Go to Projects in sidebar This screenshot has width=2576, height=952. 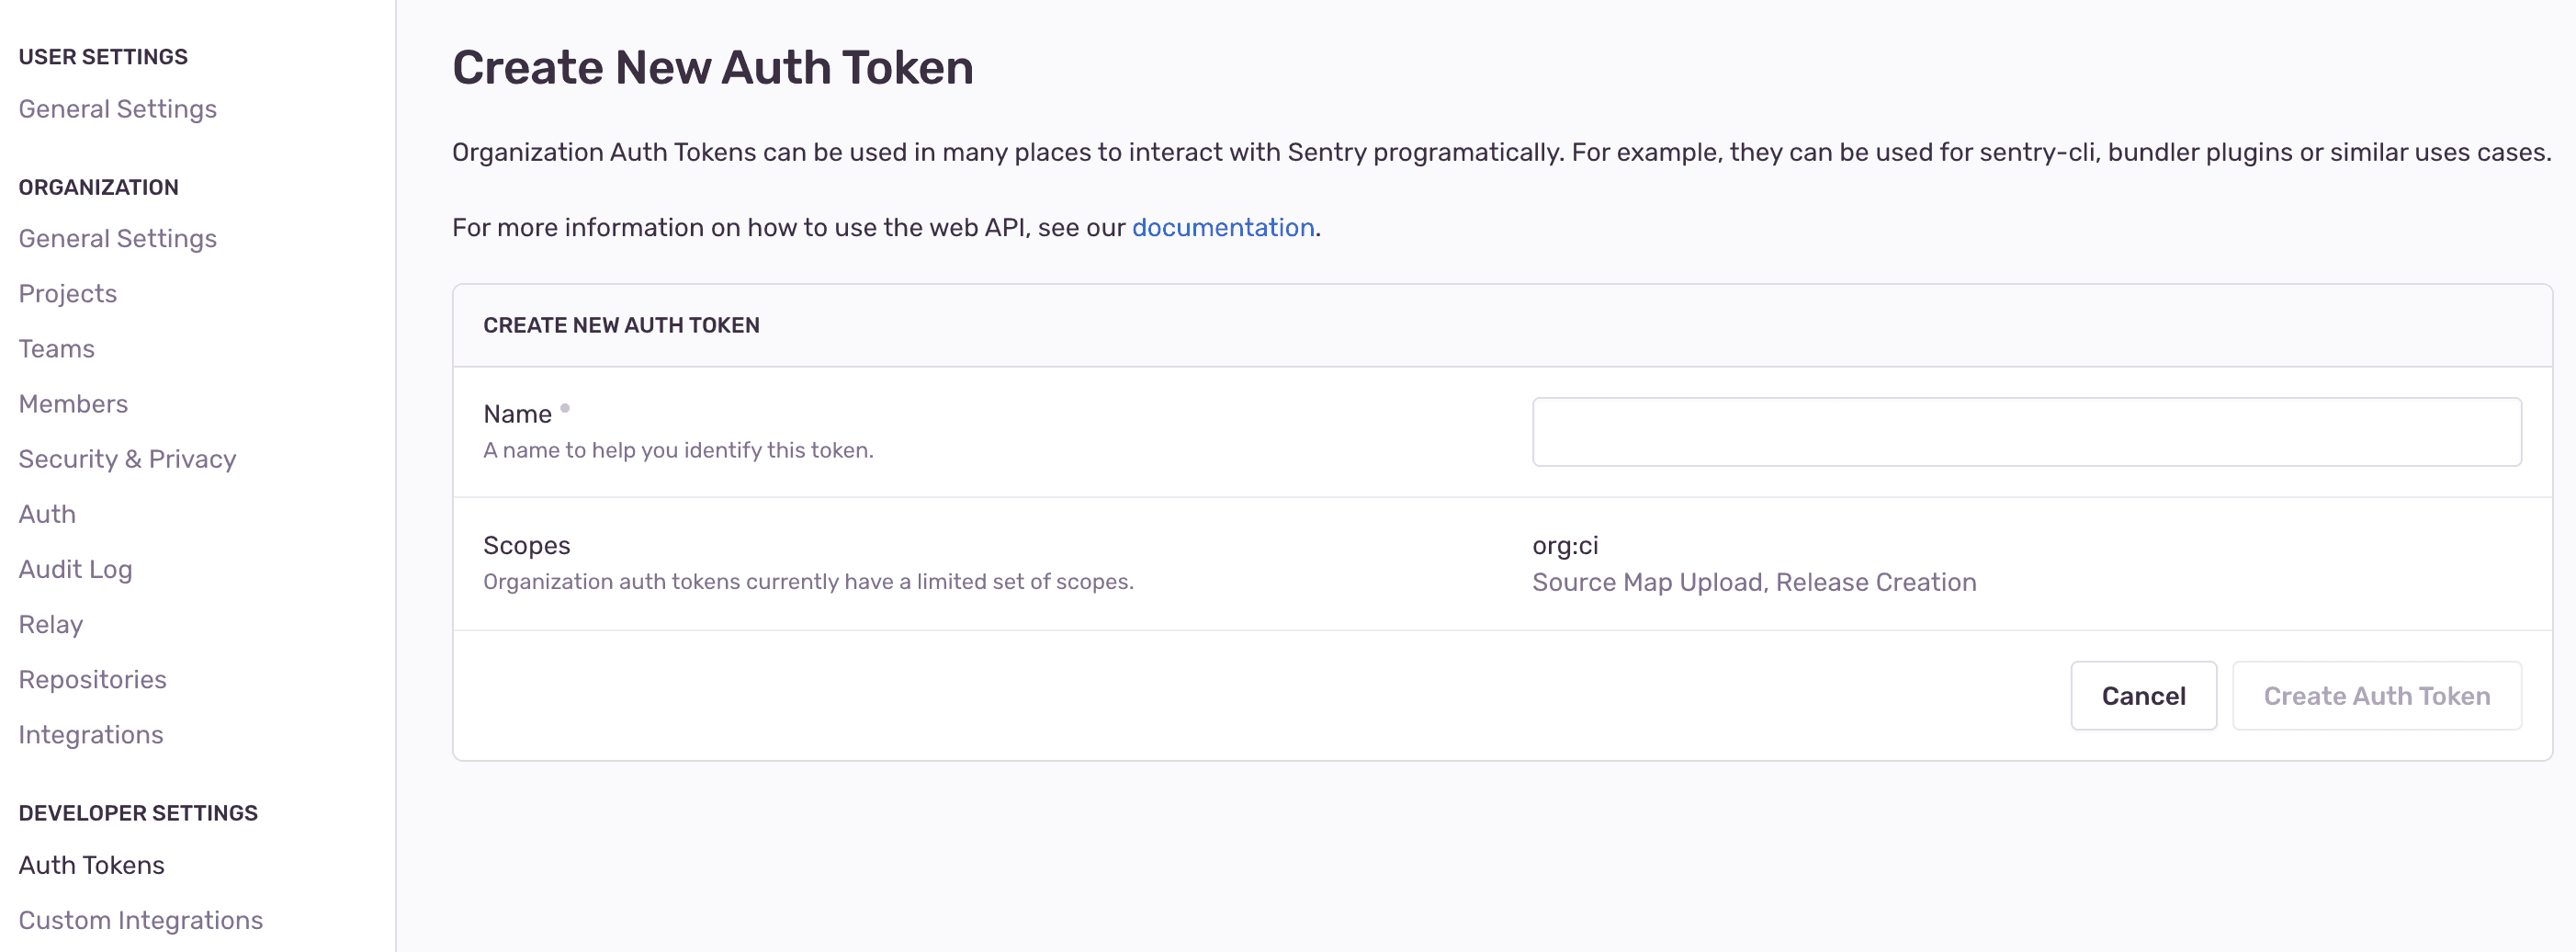pos(67,294)
